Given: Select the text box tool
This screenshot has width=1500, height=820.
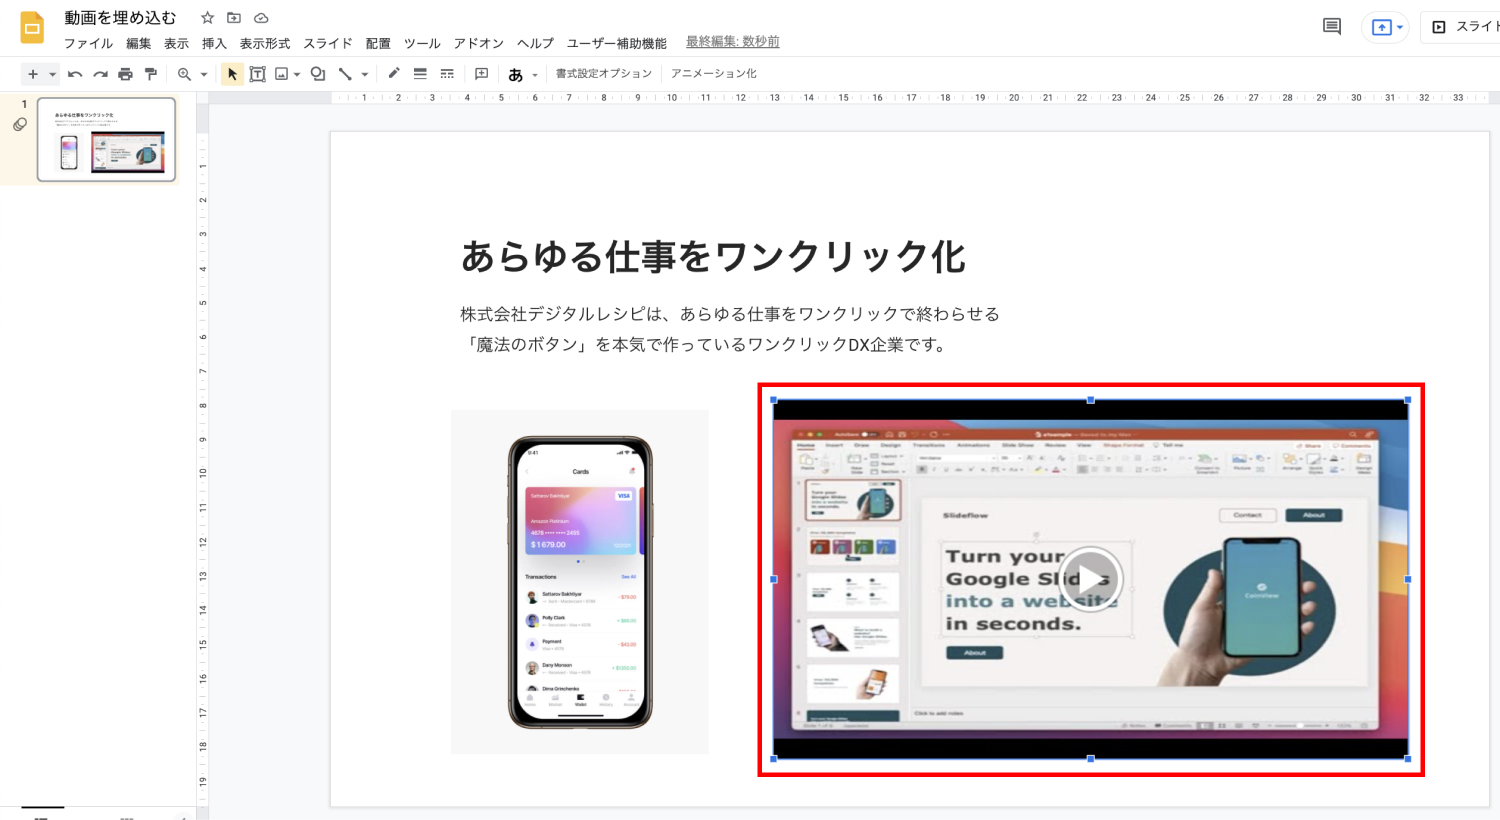Looking at the screenshot, I should (257, 74).
